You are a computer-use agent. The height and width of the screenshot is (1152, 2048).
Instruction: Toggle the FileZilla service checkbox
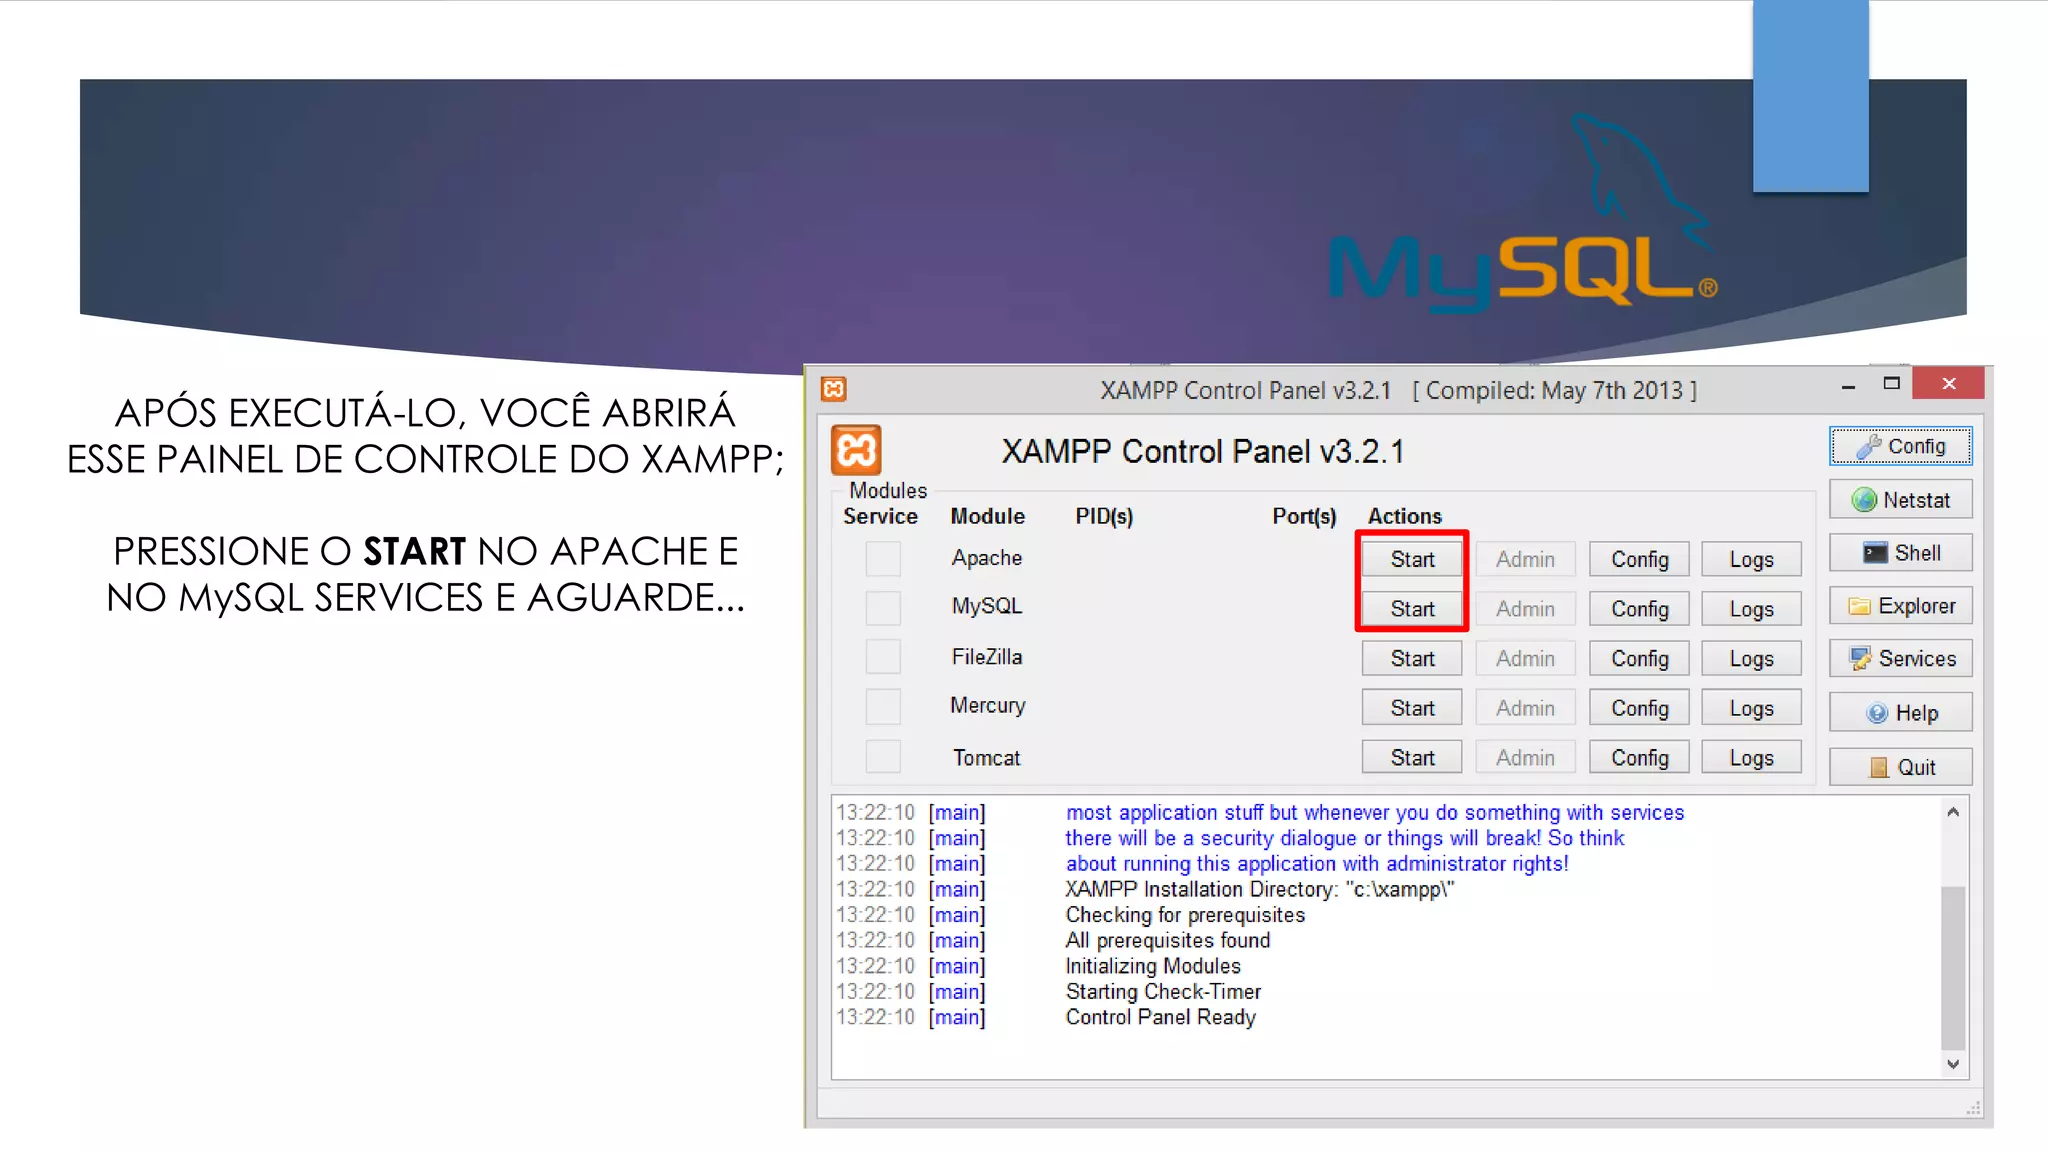883,657
